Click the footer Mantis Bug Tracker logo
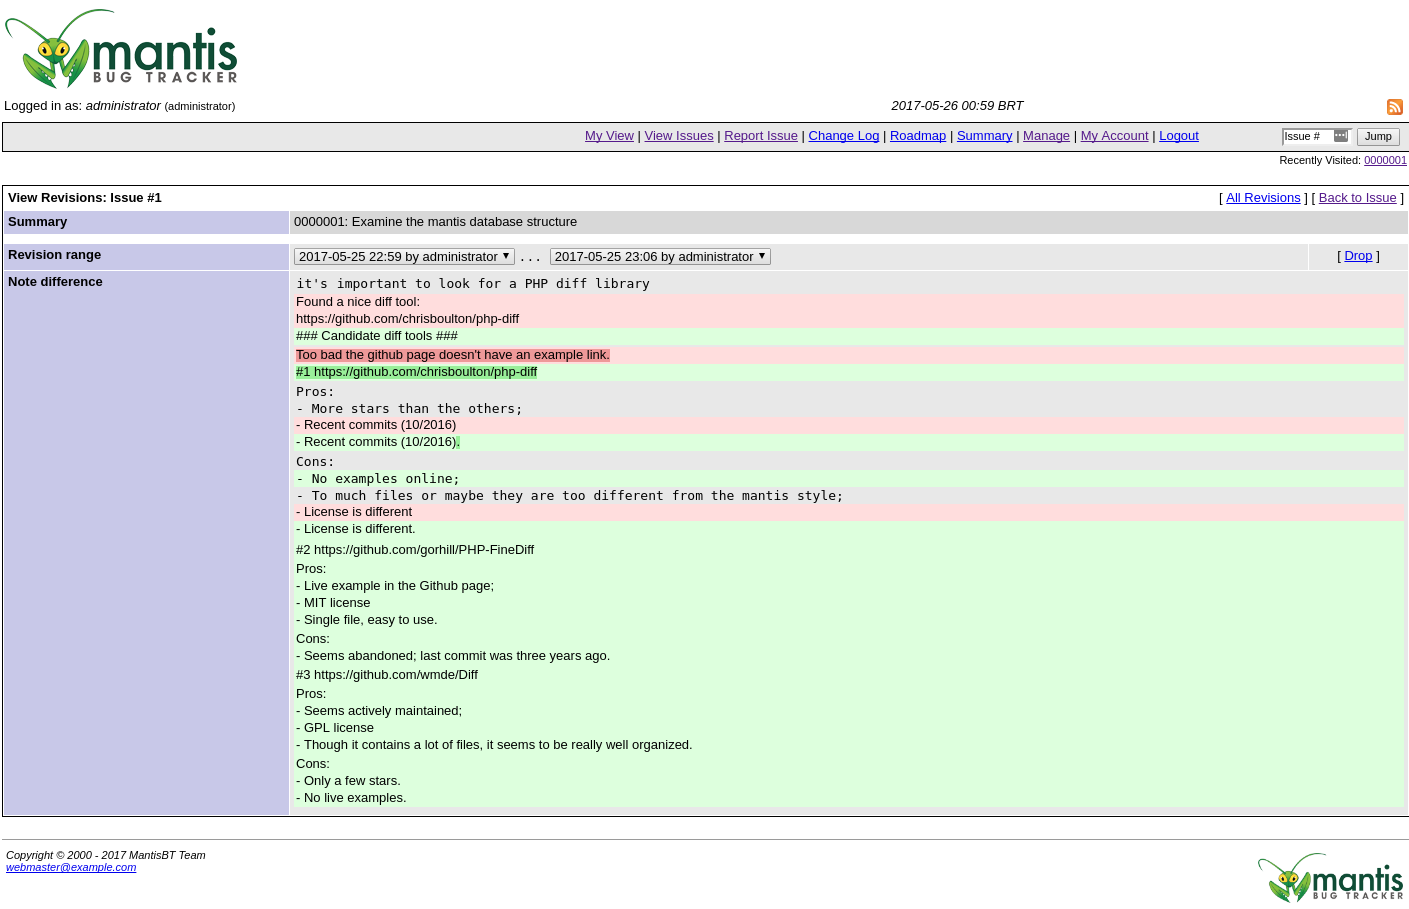Screen dimensions: 1409x909 [1331, 877]
